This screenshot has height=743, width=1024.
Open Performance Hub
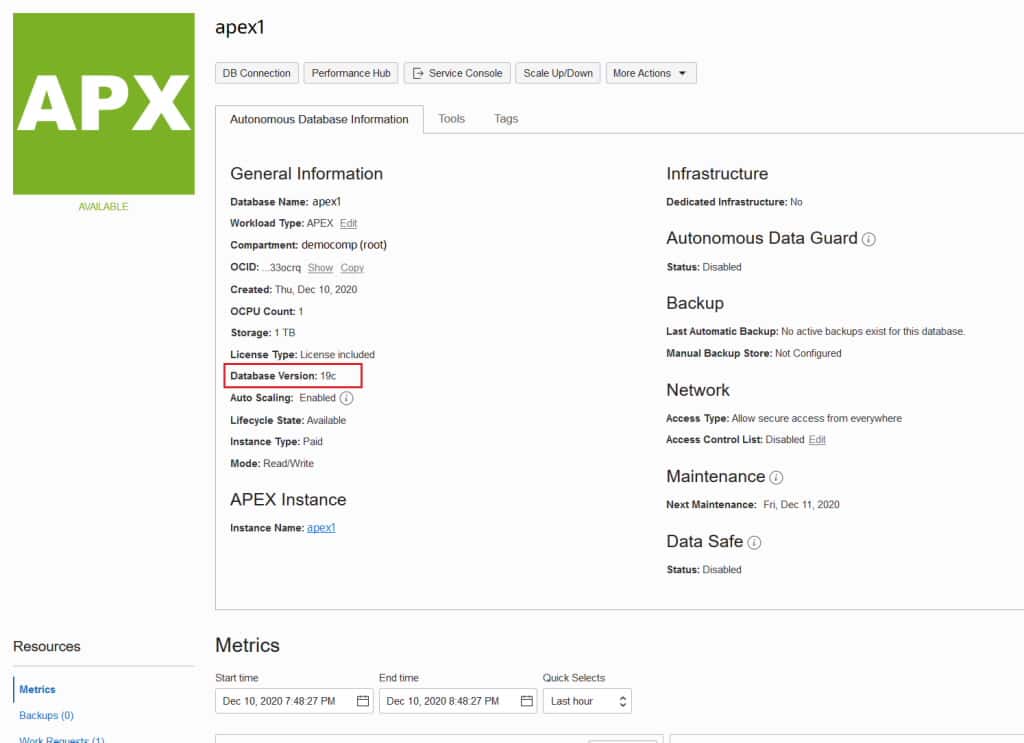pos(350,72)
